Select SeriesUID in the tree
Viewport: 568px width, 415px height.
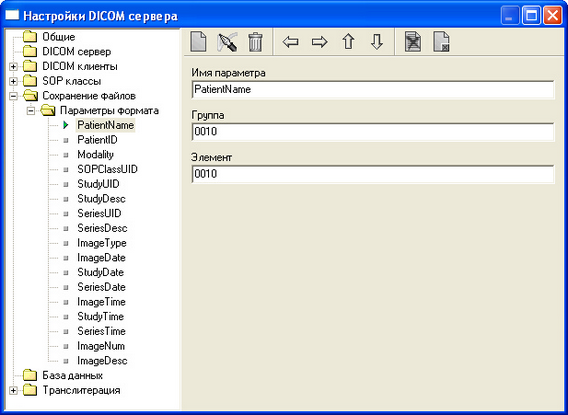99,213
